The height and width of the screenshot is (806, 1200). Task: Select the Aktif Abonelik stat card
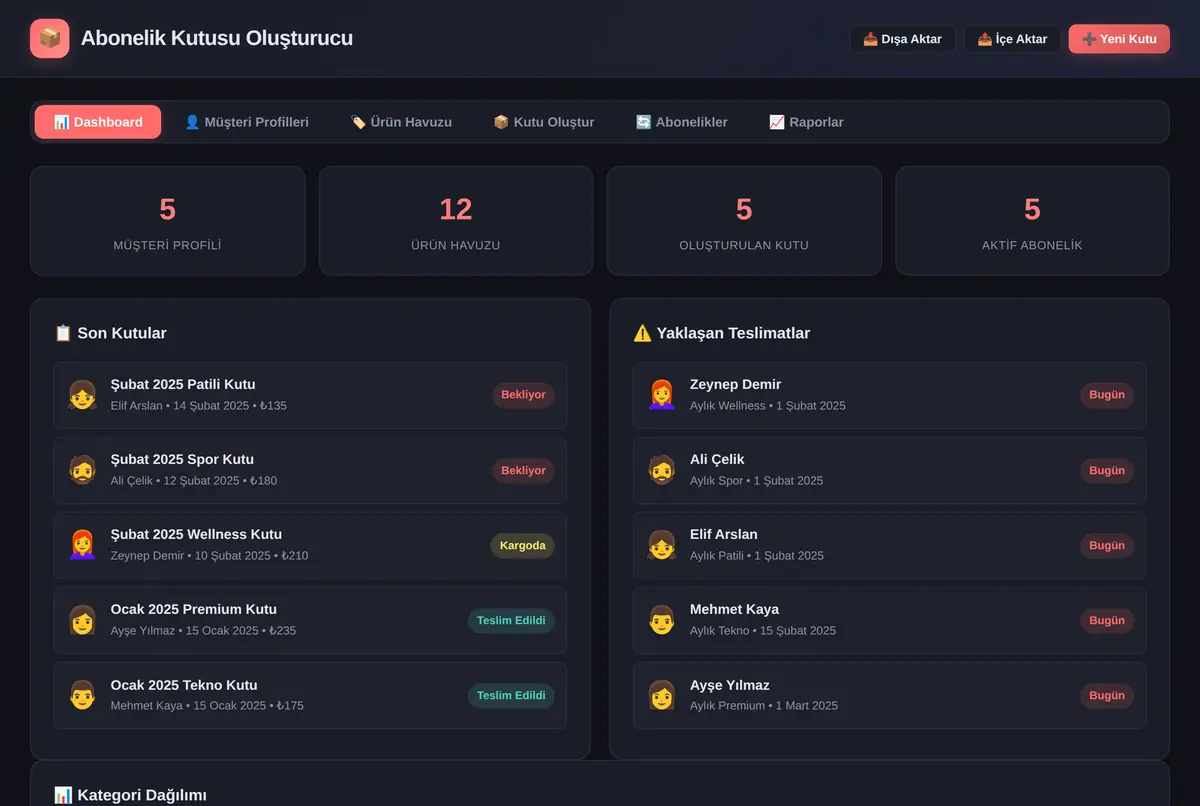pos(1032,221)
